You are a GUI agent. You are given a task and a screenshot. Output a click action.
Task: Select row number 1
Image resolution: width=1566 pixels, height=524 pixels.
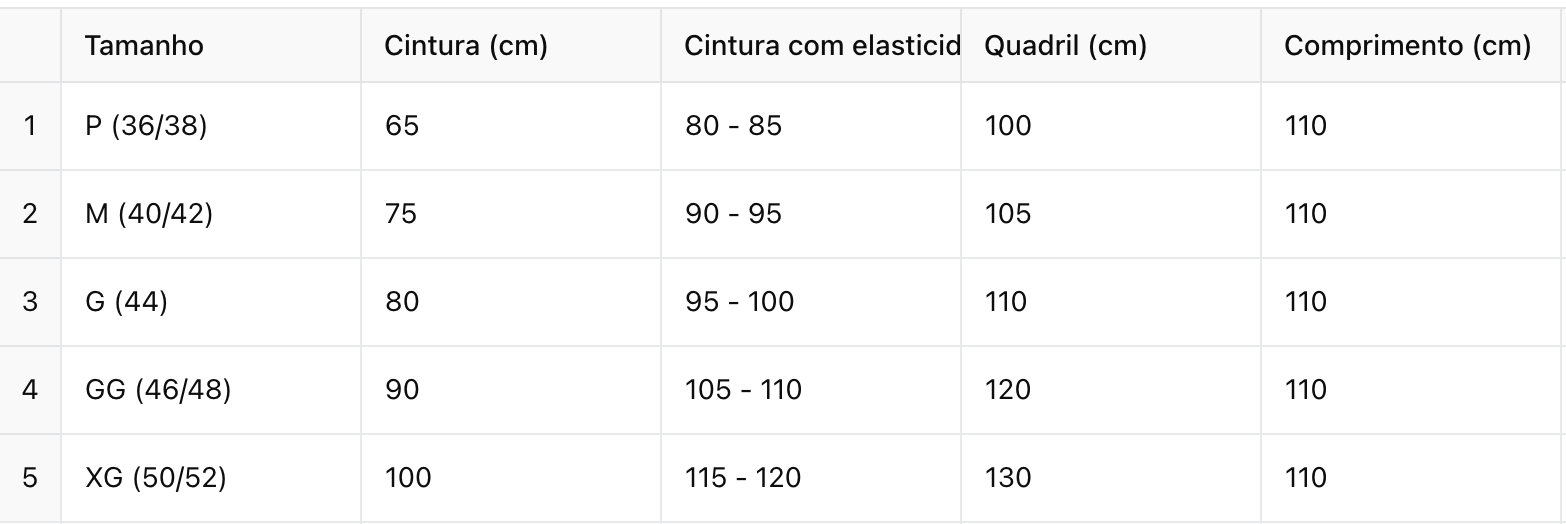(x=30, y=126)
